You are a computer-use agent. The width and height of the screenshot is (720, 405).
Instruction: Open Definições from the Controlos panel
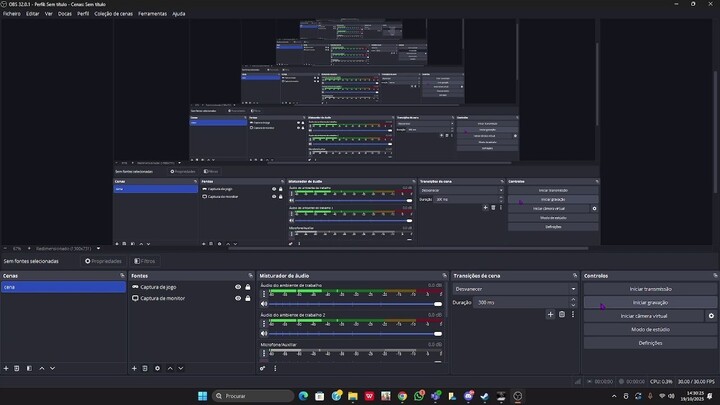650,342
